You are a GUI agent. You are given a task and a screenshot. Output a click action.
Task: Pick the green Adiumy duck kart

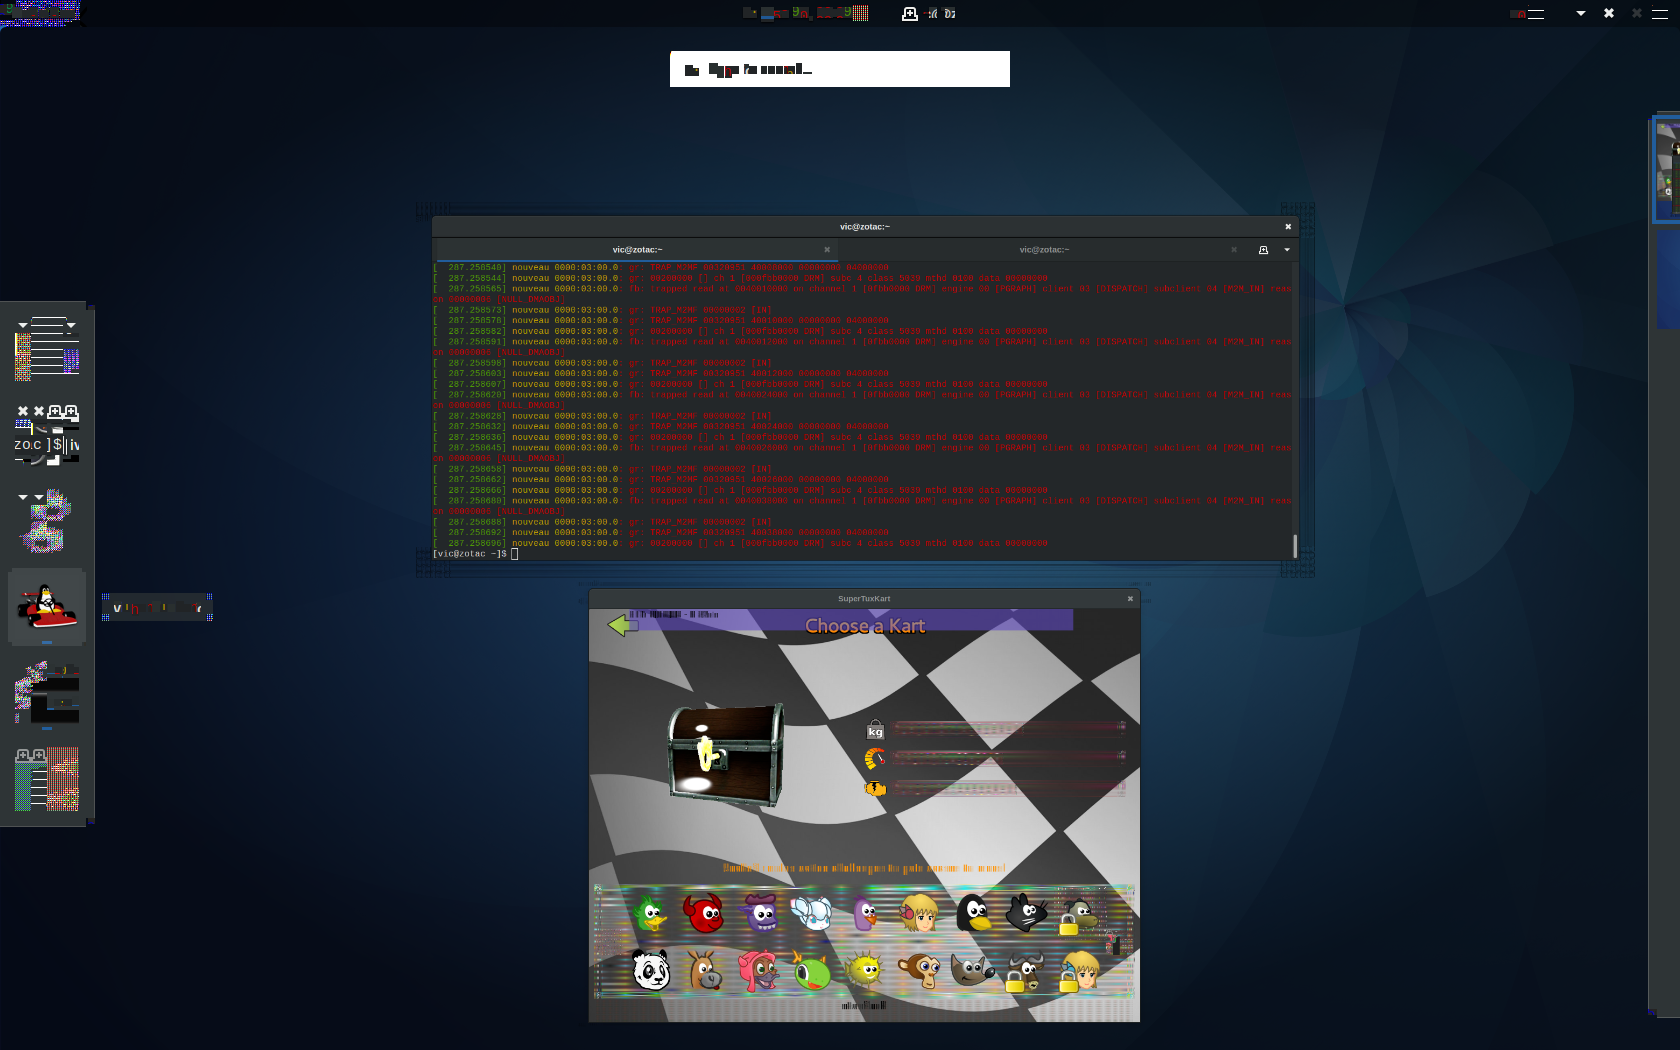pos(651,913)
